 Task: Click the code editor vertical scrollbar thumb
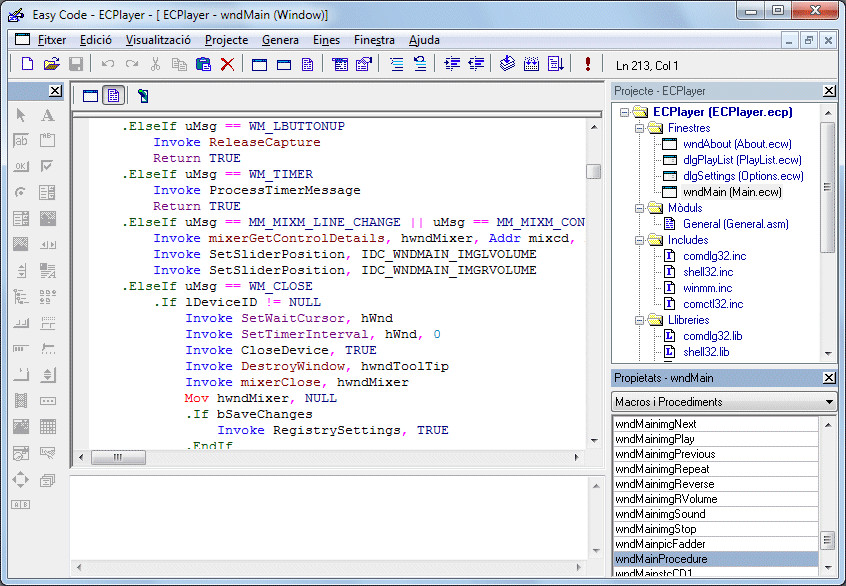pyautogui.click(x=593, y=171)
